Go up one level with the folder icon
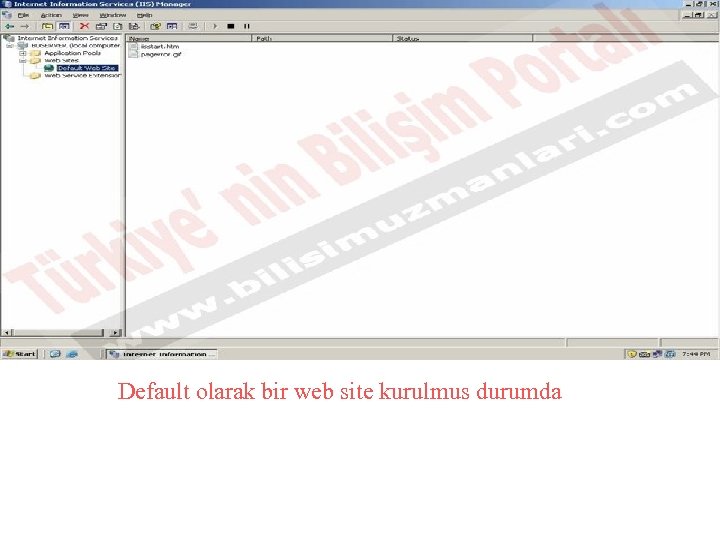Viewport: 720px width, 540px height. [x=48, y=27]
